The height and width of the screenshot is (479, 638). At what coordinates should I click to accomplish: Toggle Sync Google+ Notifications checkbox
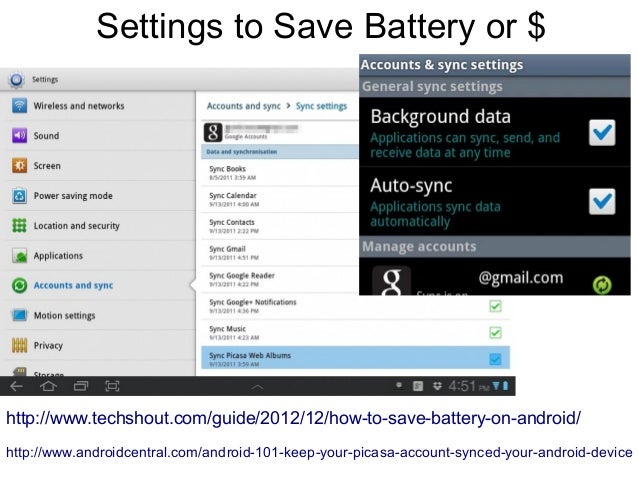click(x=495, y=306)
